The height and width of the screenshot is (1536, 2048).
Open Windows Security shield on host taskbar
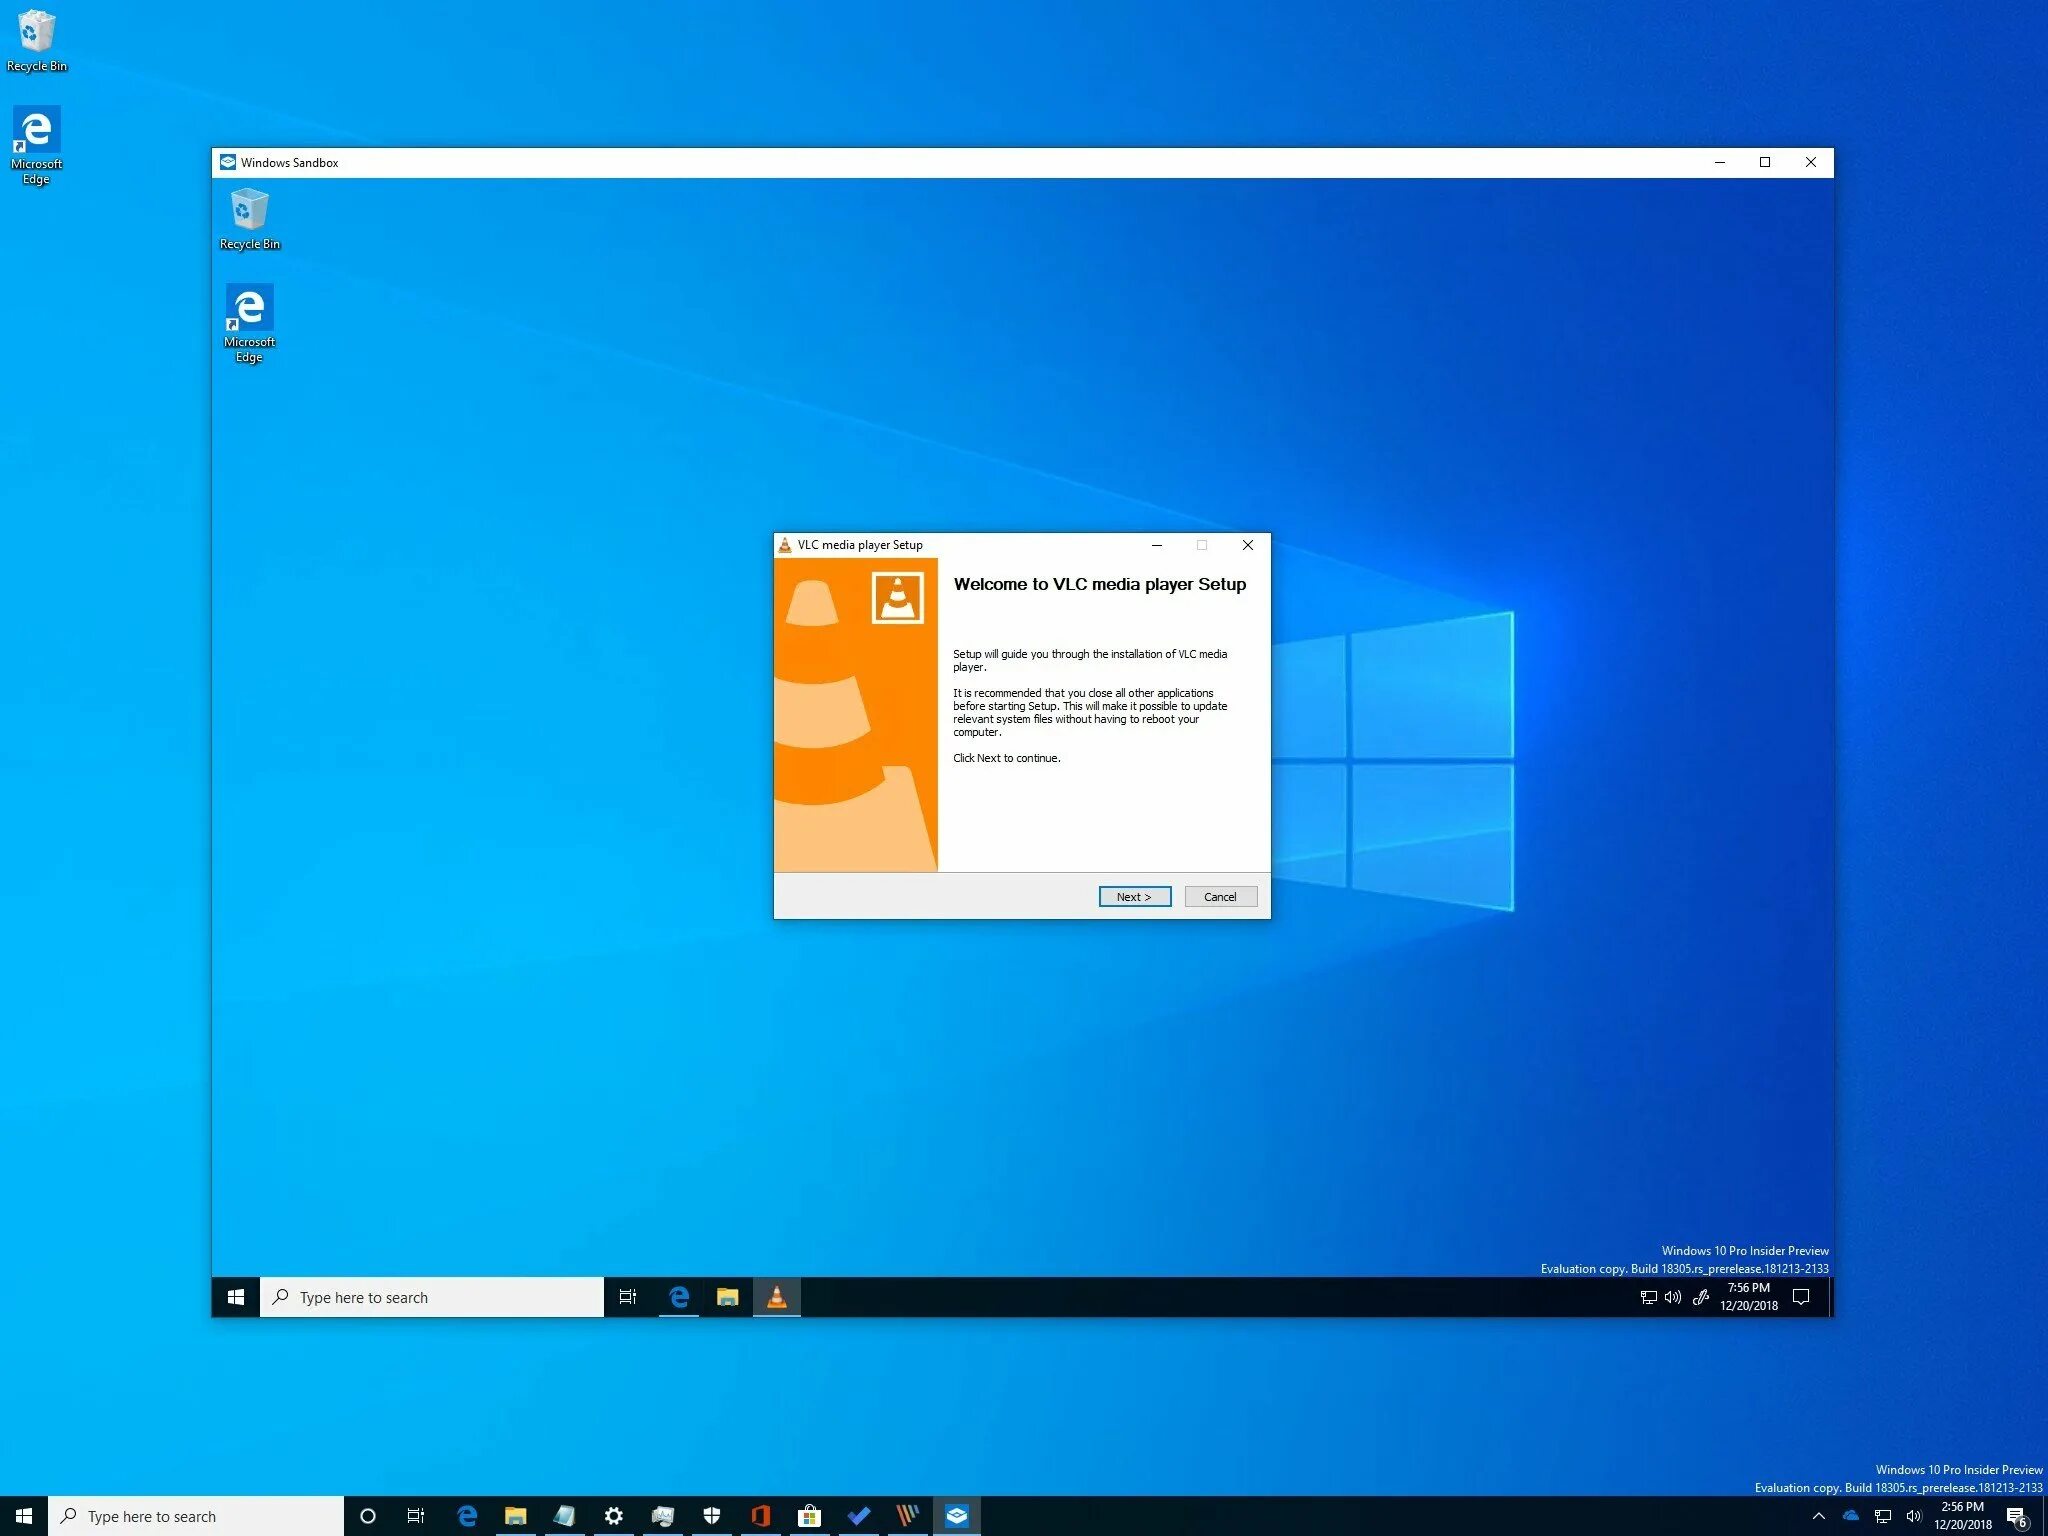(711, 1516)
